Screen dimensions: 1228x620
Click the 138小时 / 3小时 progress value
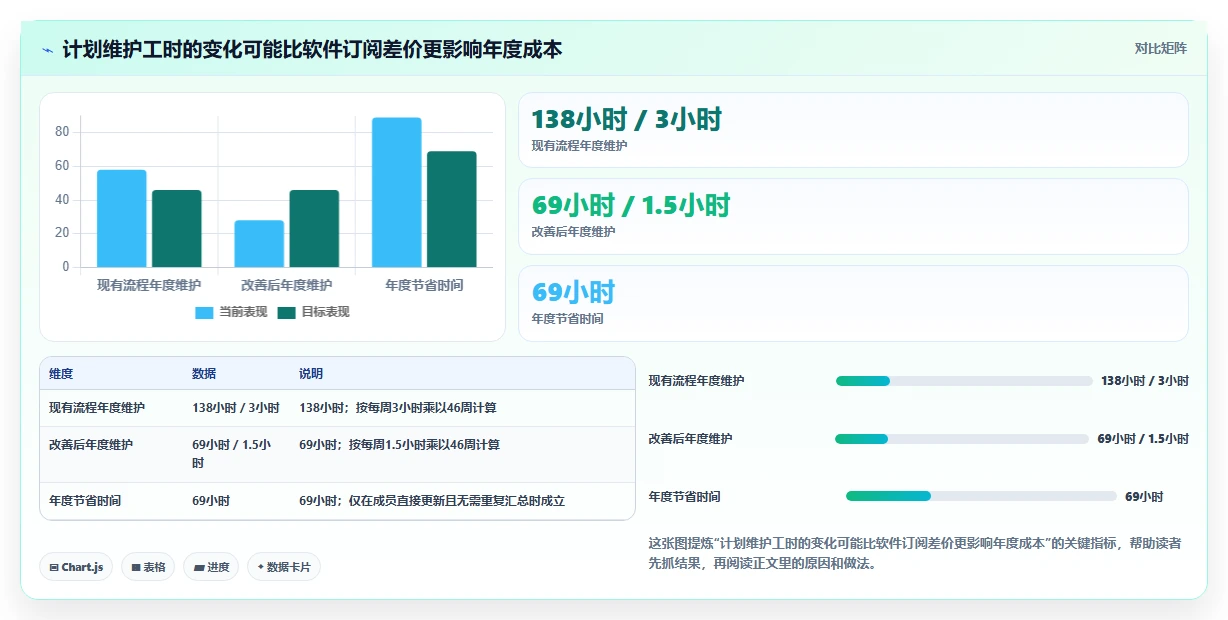[x=1145, y=381]
